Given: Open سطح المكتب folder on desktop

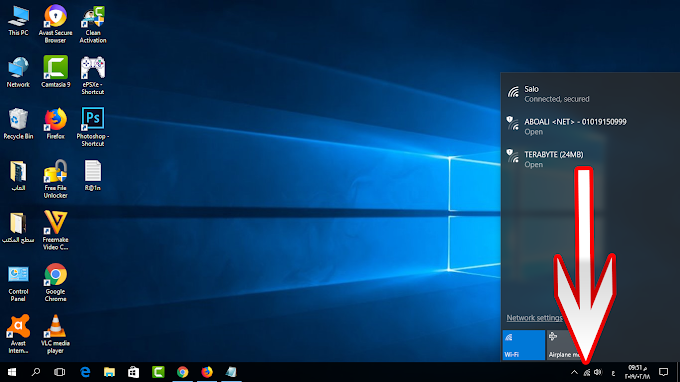Looking at the screenshot, I should [18, 228].
